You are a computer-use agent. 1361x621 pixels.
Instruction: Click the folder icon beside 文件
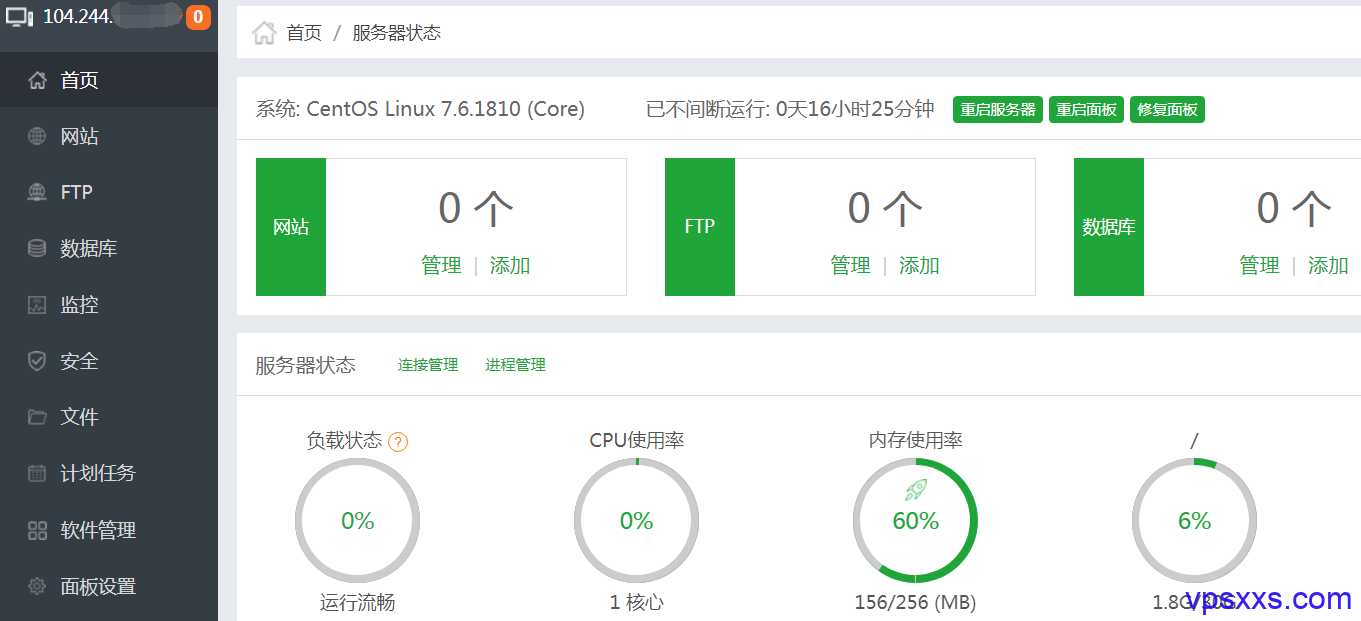(x=37, y=417)
